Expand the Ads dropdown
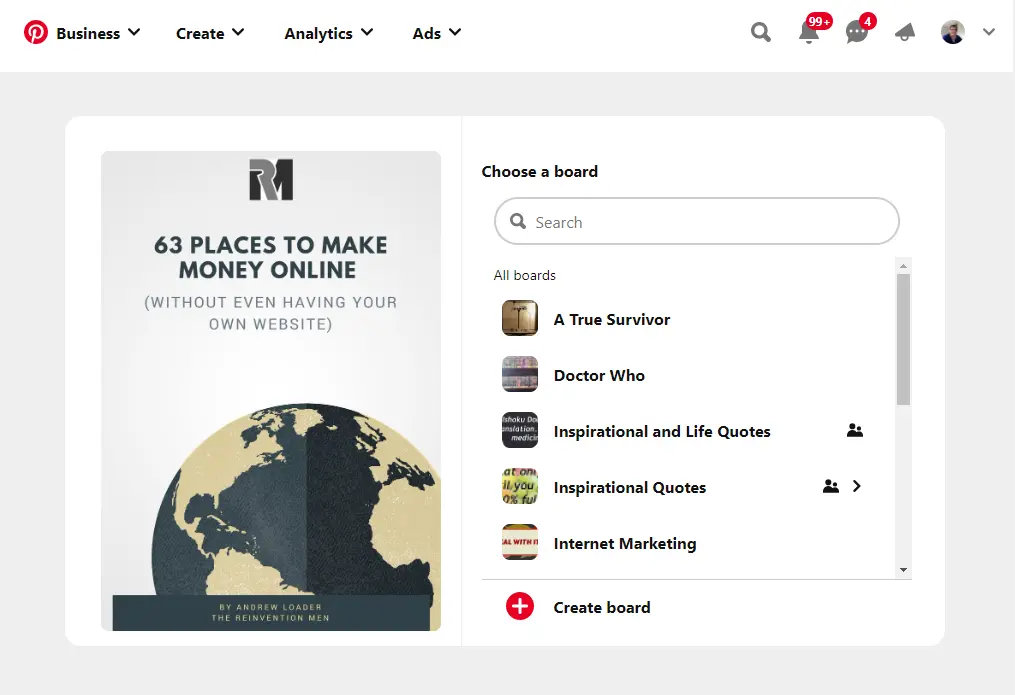 (x=437, y=33)
